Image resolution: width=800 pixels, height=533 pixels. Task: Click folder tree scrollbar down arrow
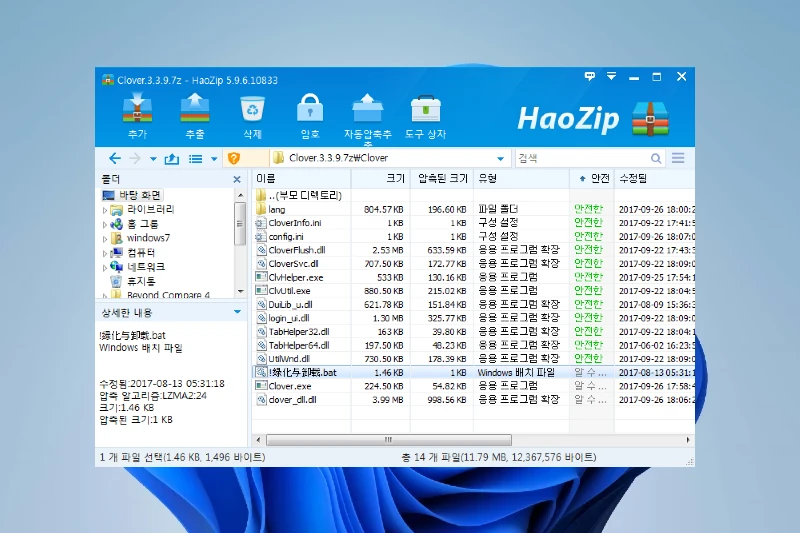[x=241, y=291]
